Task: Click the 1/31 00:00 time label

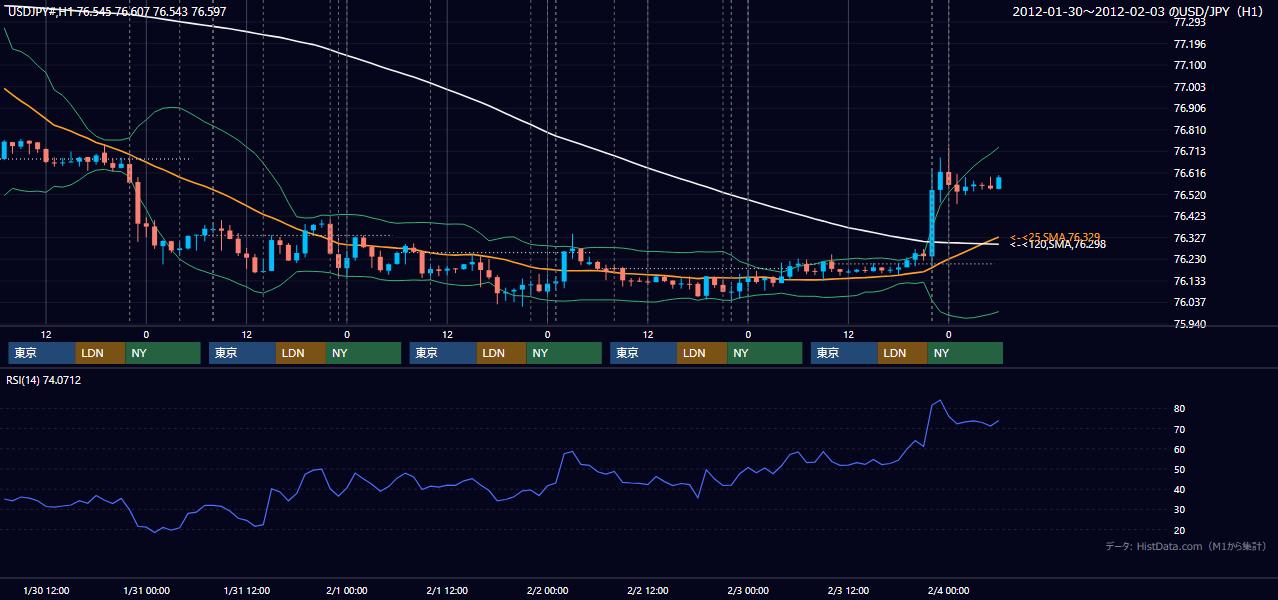Action: (x=146, y=590)
